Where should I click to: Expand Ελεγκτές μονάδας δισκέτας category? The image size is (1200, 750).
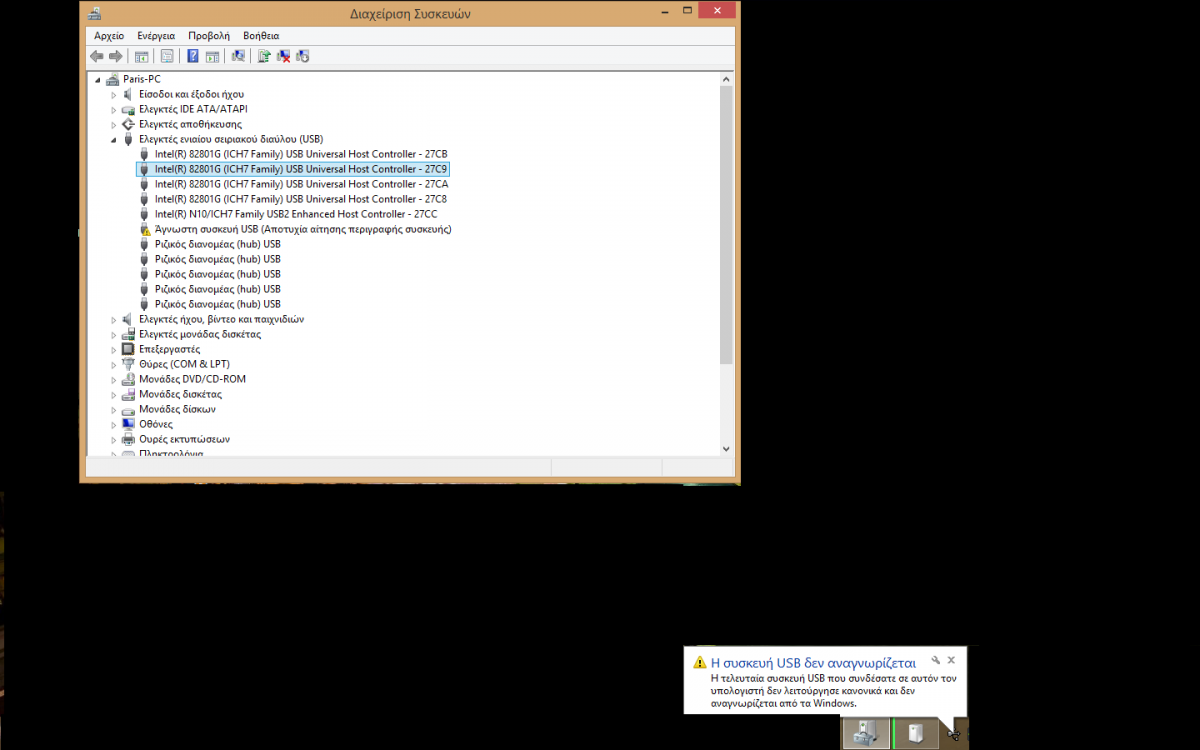tap(113, 334)
